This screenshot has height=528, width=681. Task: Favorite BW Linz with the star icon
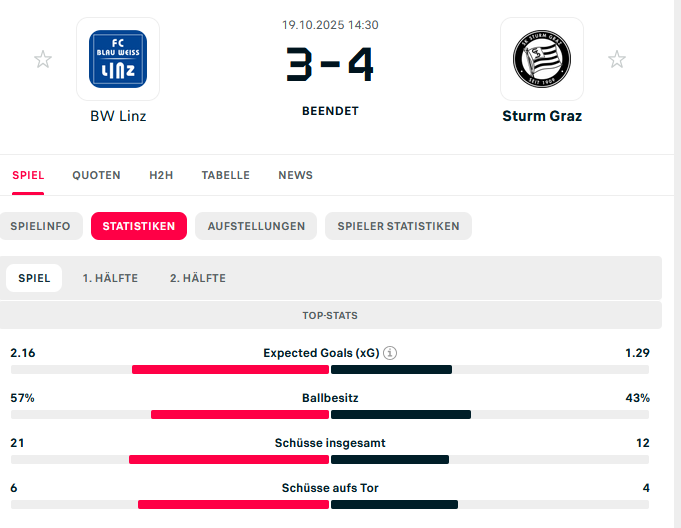click(x=43, y=60)
